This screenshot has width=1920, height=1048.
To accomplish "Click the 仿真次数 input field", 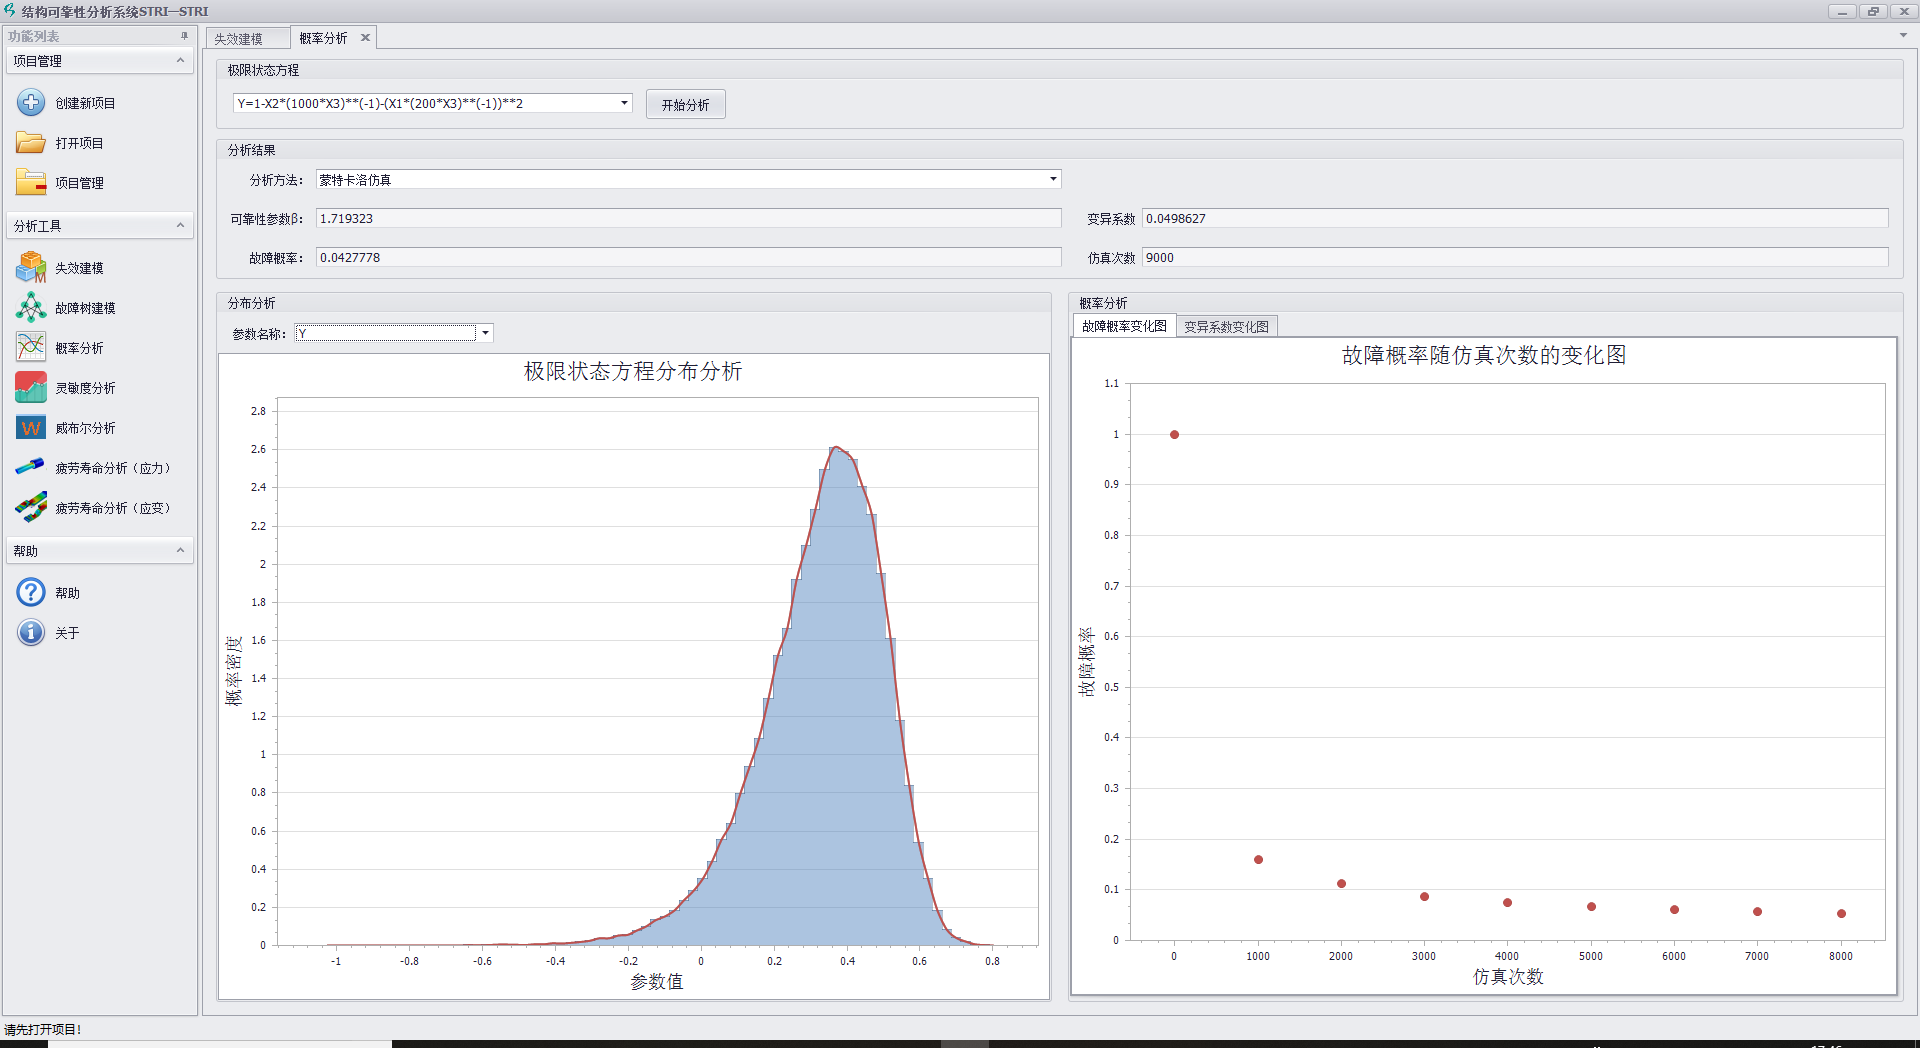I will [1514, 258].
